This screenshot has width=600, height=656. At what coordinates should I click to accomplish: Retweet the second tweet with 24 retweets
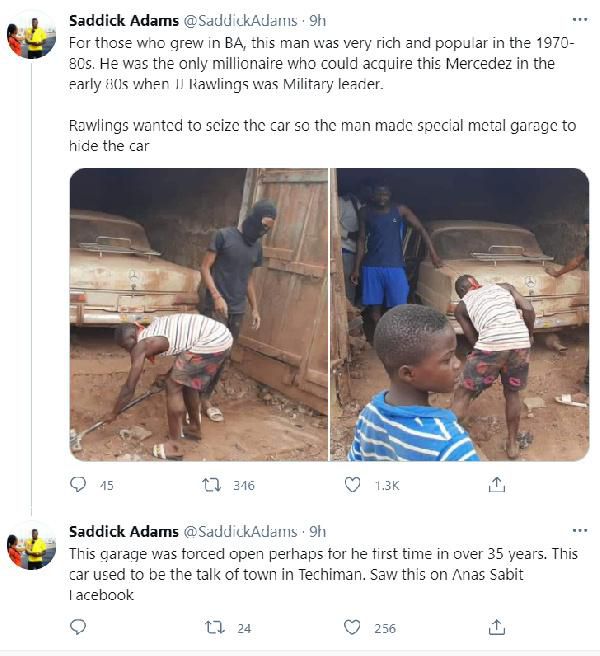pos(211,628)
